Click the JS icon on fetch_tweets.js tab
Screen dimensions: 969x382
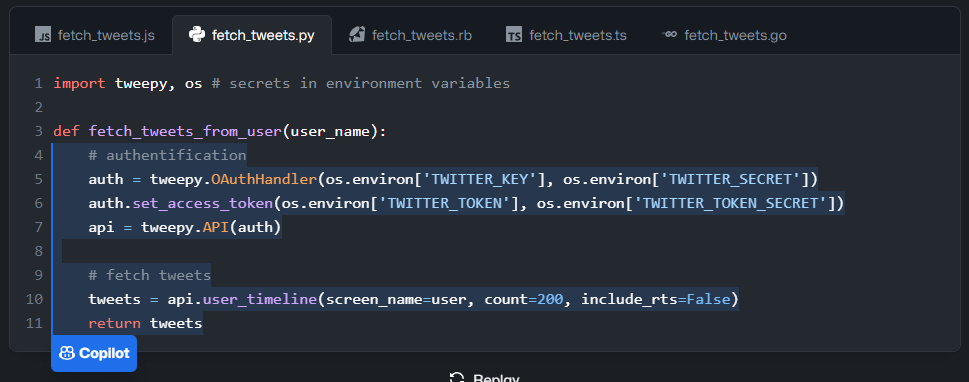43,35
